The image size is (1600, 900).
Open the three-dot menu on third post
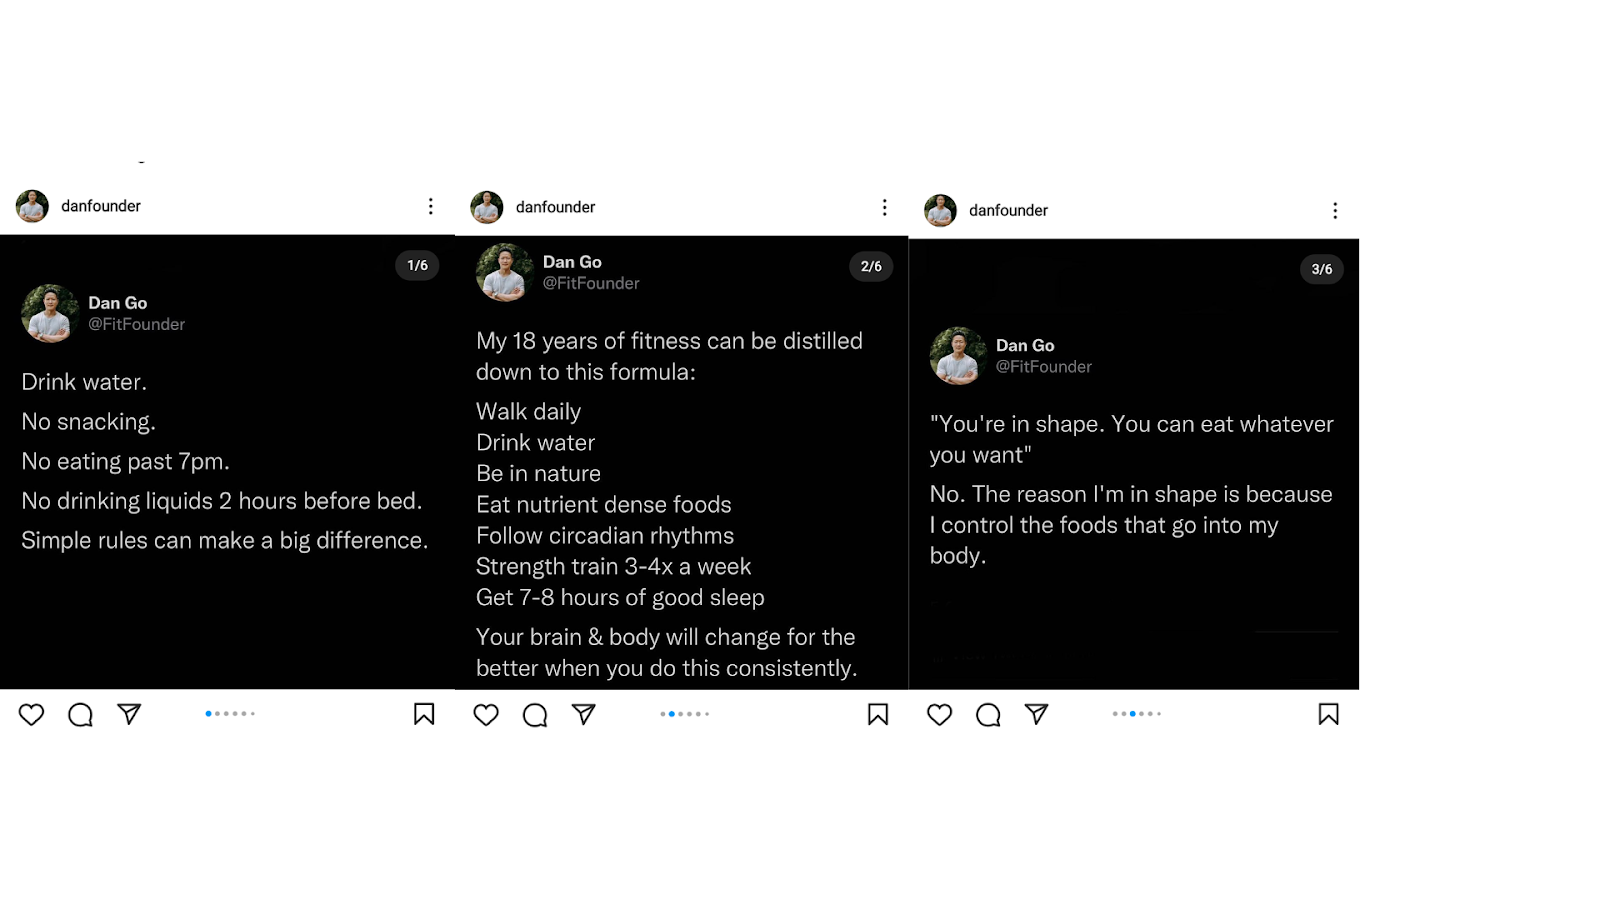point(1335,210)
